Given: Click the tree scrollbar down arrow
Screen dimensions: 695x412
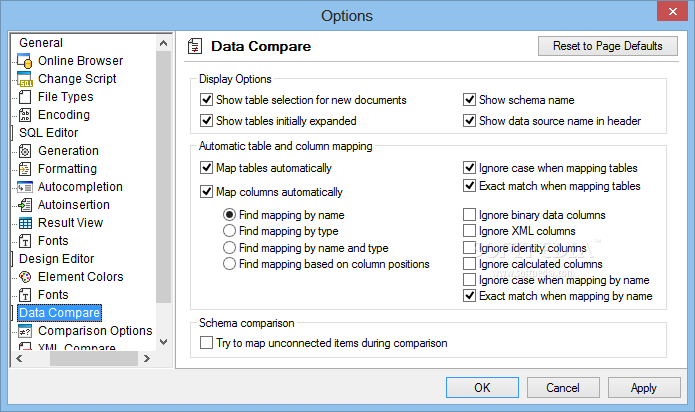Looking at the screenshot, I should (x=164, y=342).
